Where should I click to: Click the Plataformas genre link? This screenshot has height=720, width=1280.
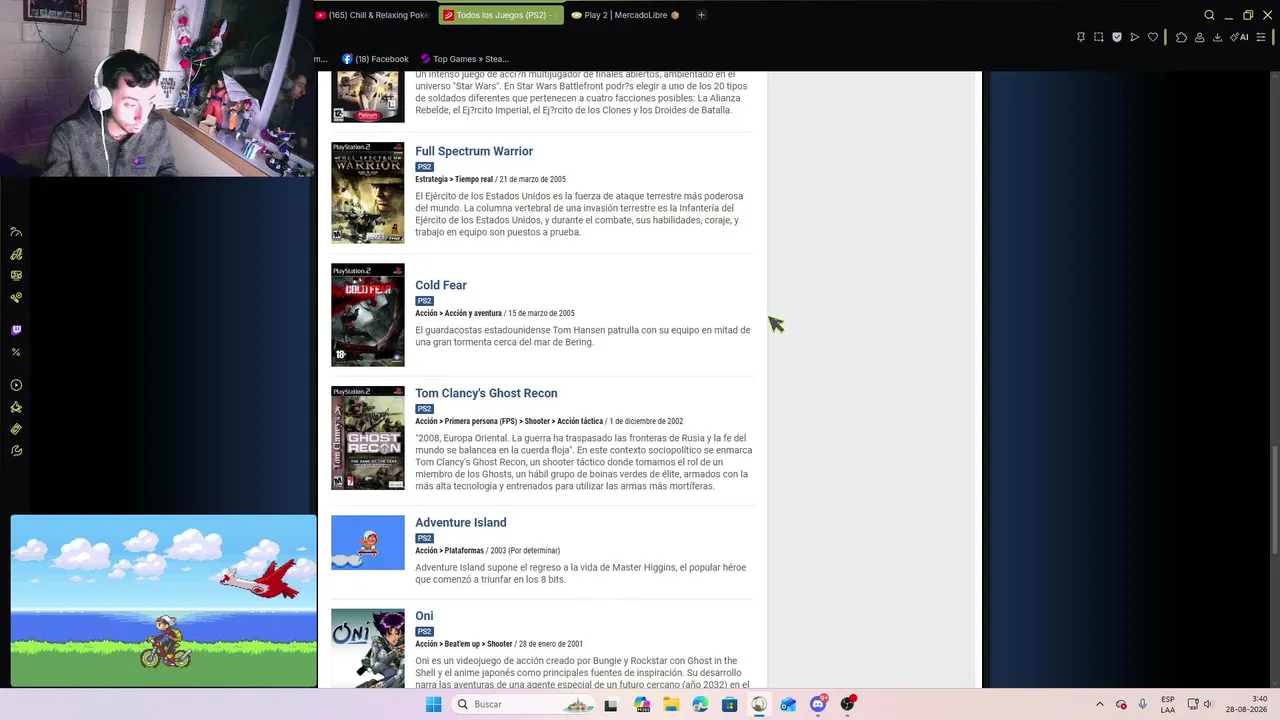(464, 551)
